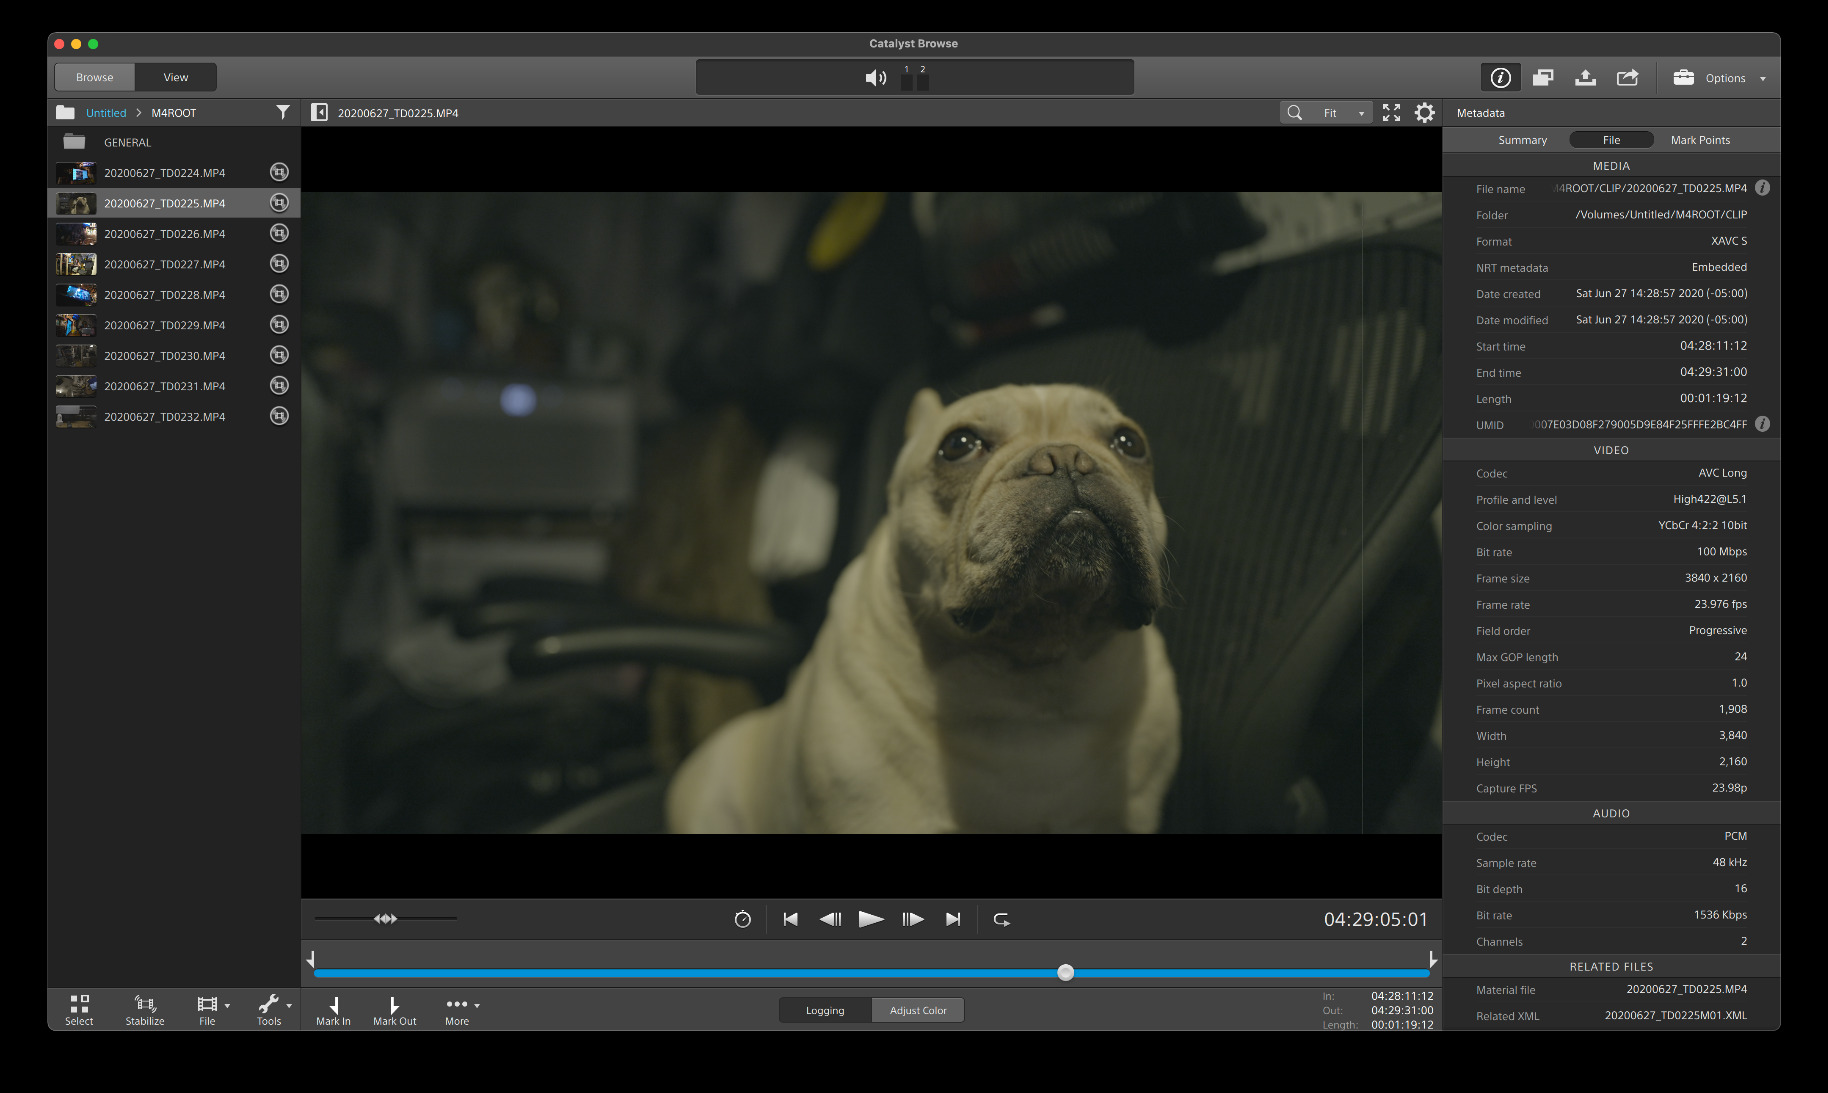Go to the Untitled volume breadcrumb
This screenshot has width=1828, height=1093.
[x=106, y=113]
